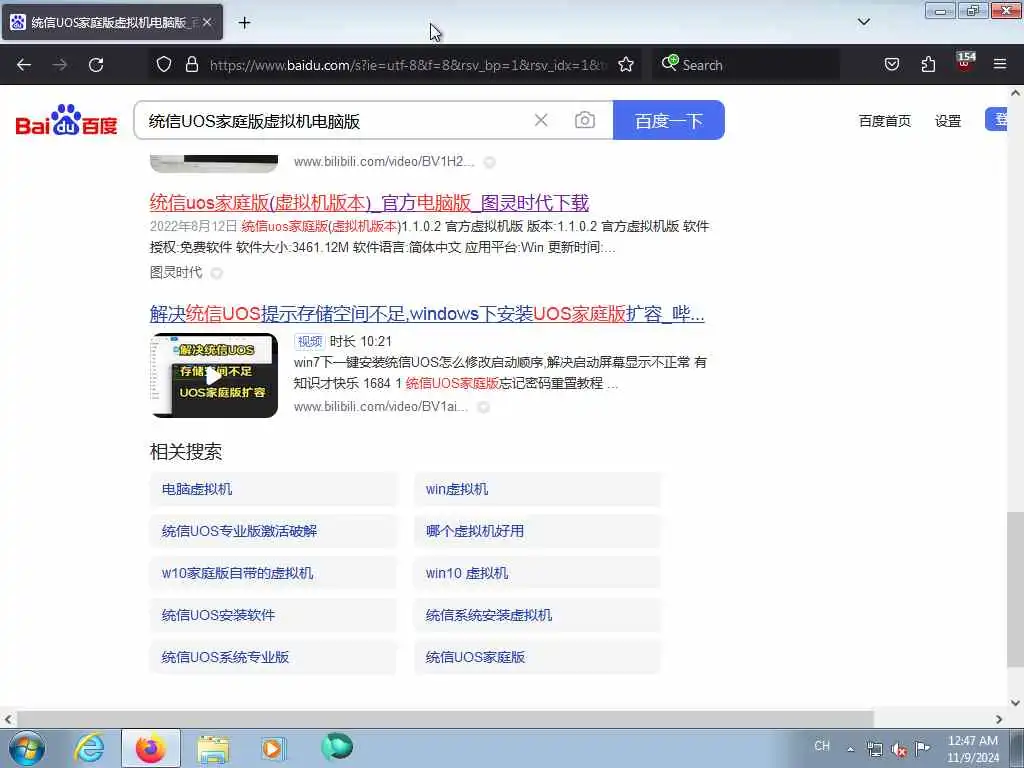The height and width of the screenshot is (768, 1024).
Task: Open Windows Media Player on taskbar
Action: 273,748
